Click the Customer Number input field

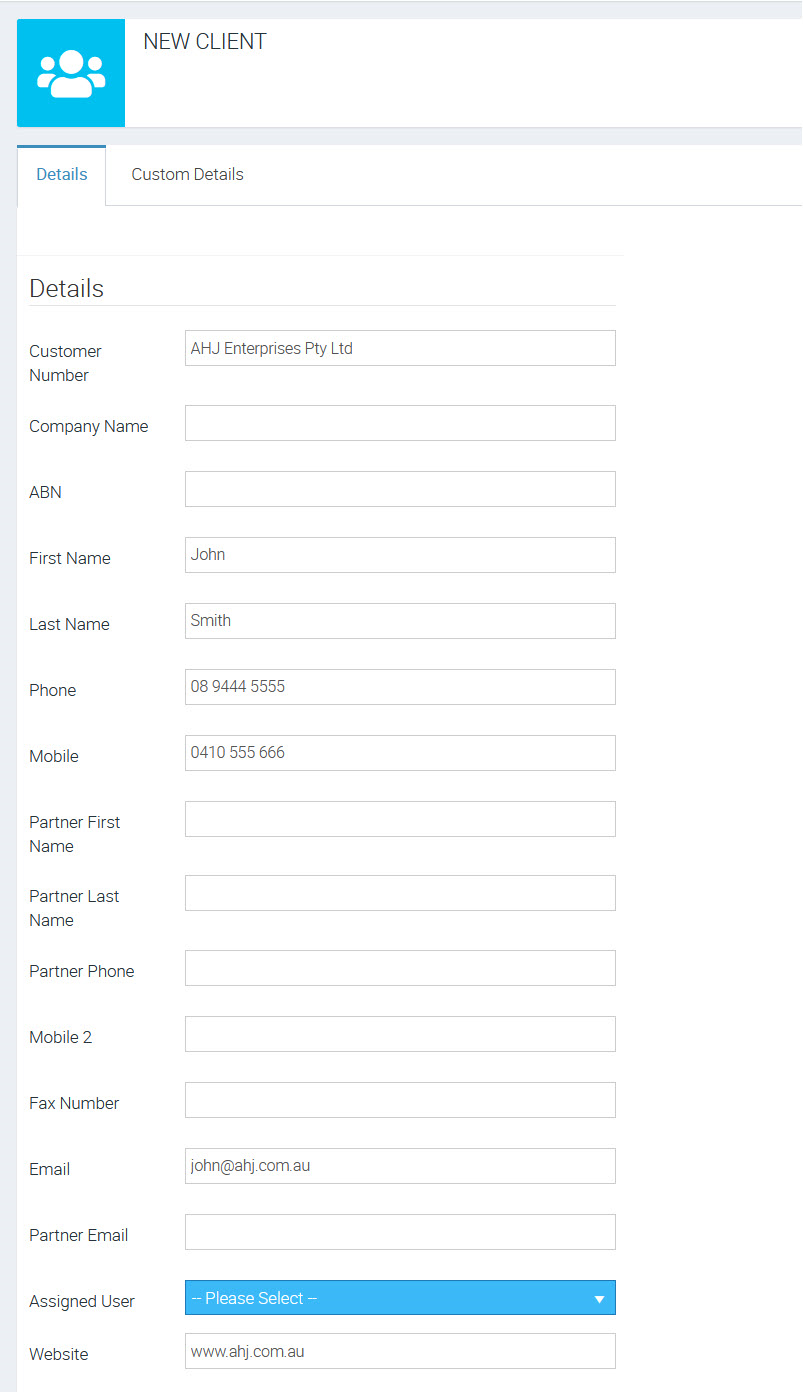(400, 348)
